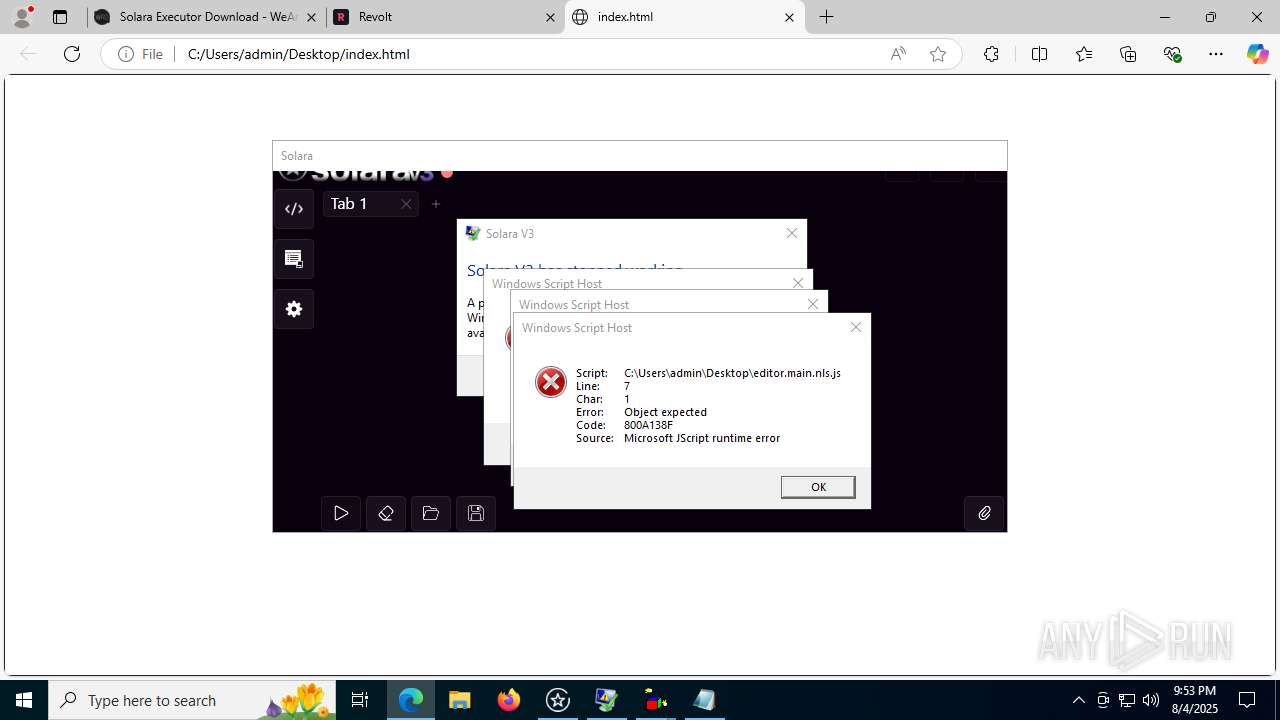Switch to the Revolt browser tab

coord(445,17)
